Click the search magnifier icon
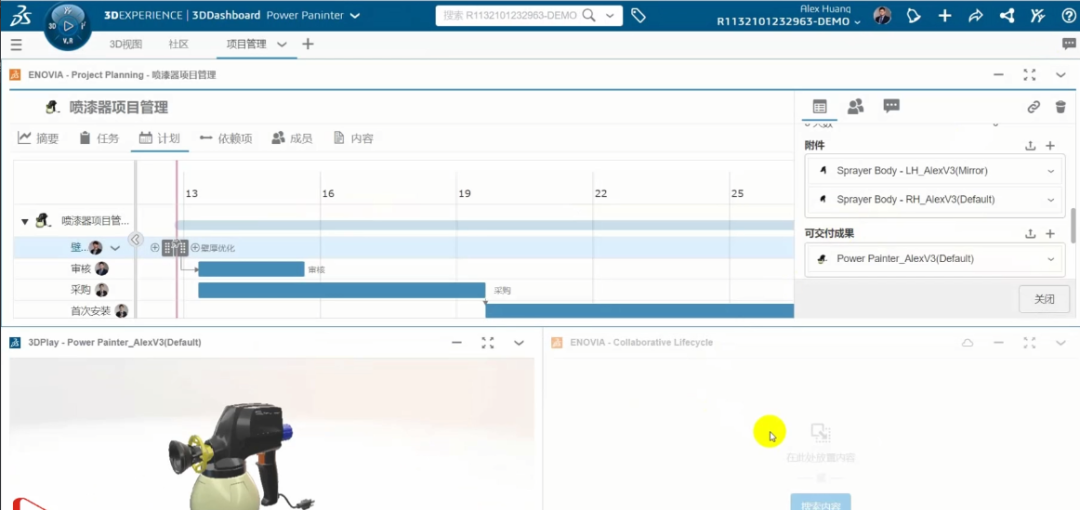The height and width of the screenshot is (510, 1080). [x=590, y=16]
